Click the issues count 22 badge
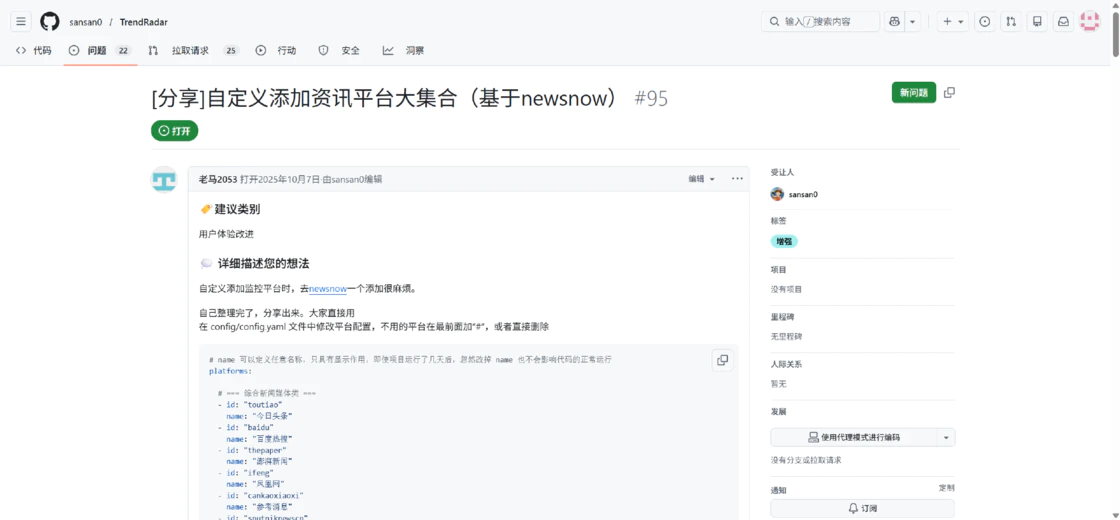The height and width of the screenshot is (520, 1120). click(x=124, y=51)
